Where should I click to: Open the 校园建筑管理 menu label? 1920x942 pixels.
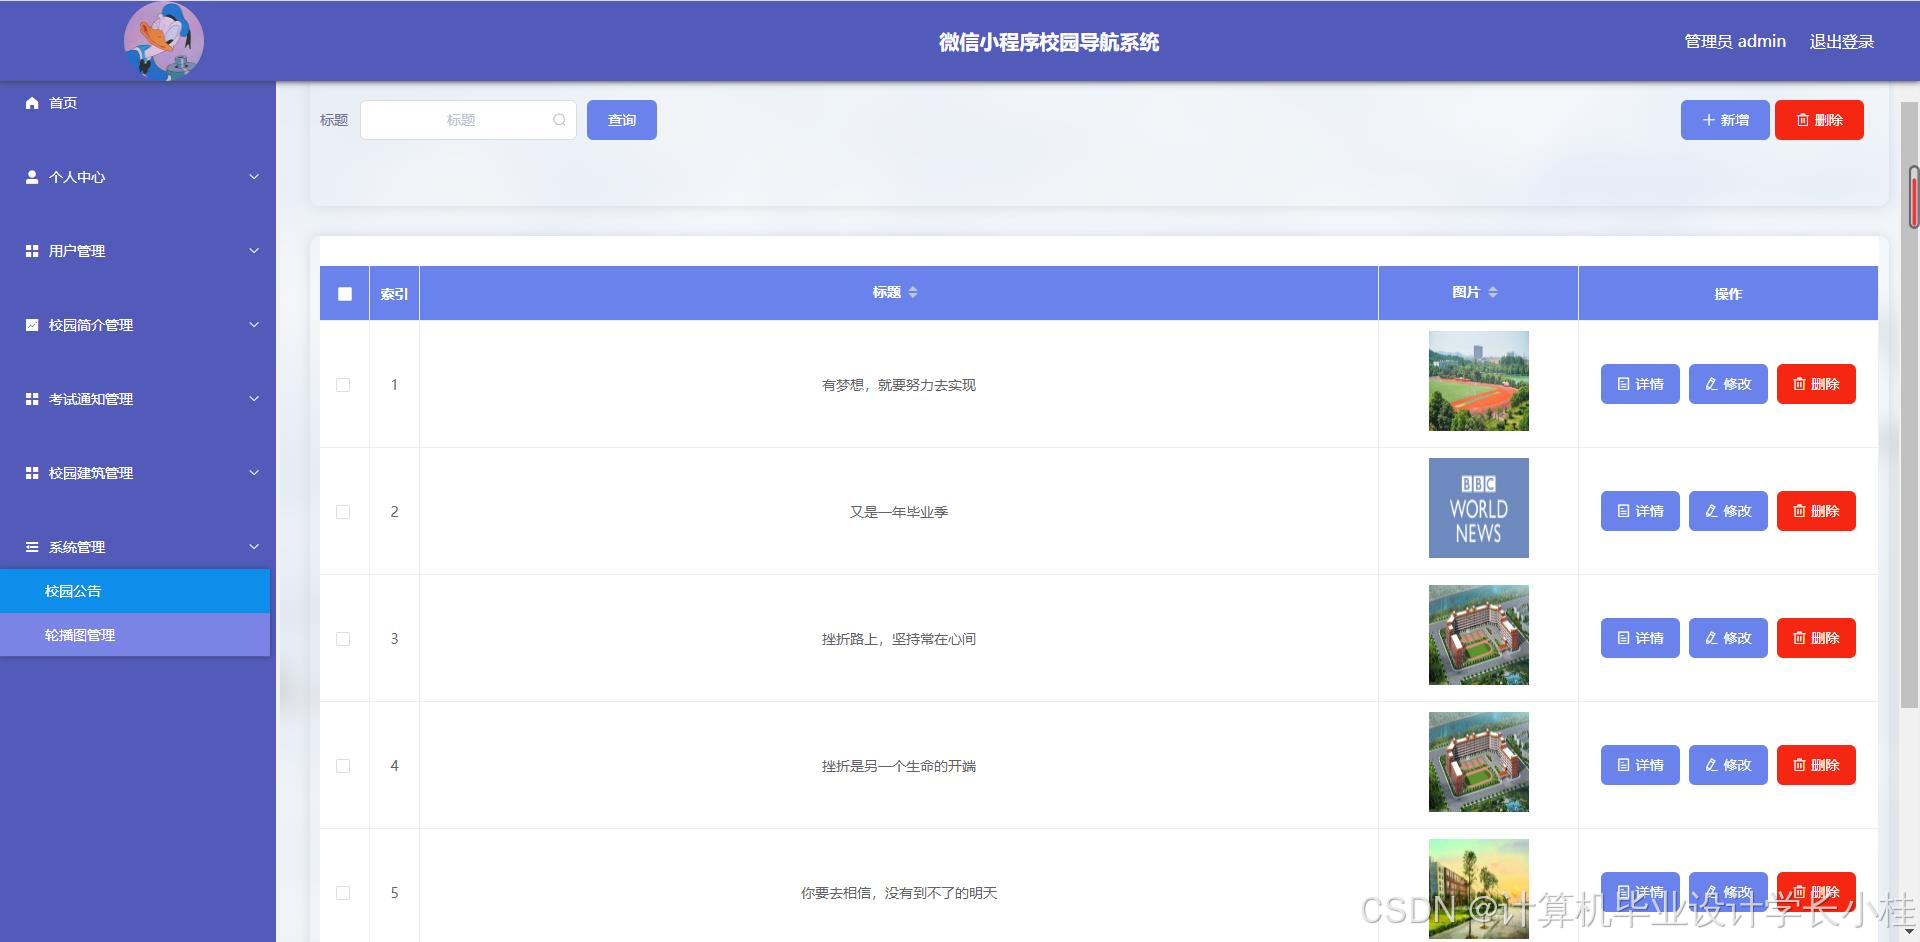pos(91,473)
